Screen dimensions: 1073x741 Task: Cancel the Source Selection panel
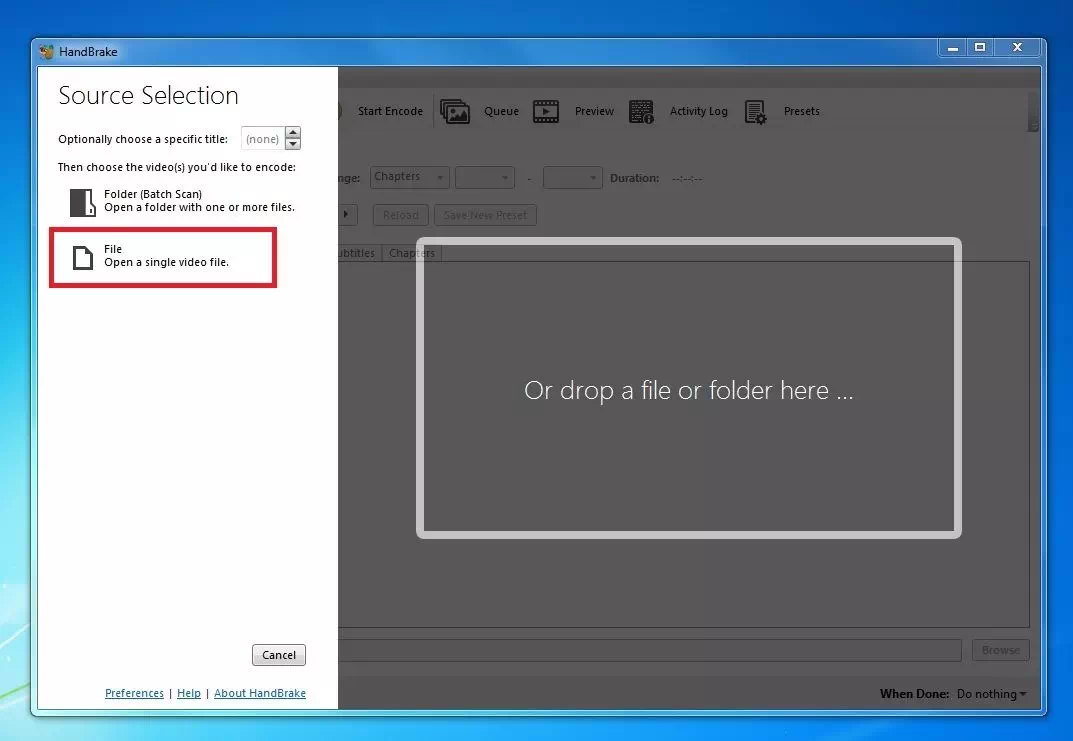point(279,655)
